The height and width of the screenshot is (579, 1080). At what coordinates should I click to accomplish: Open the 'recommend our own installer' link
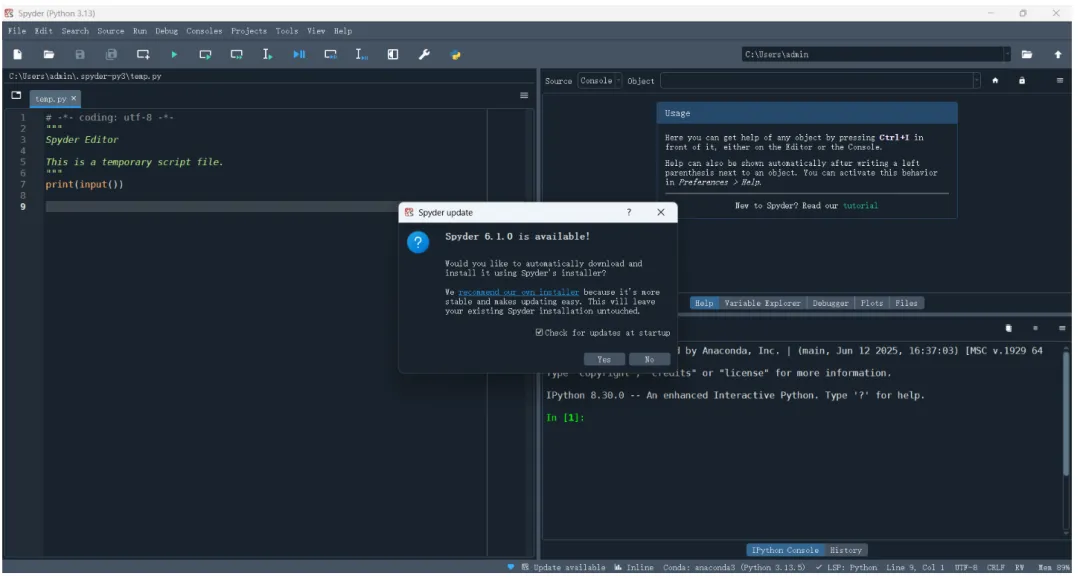[x=518, y=292]
